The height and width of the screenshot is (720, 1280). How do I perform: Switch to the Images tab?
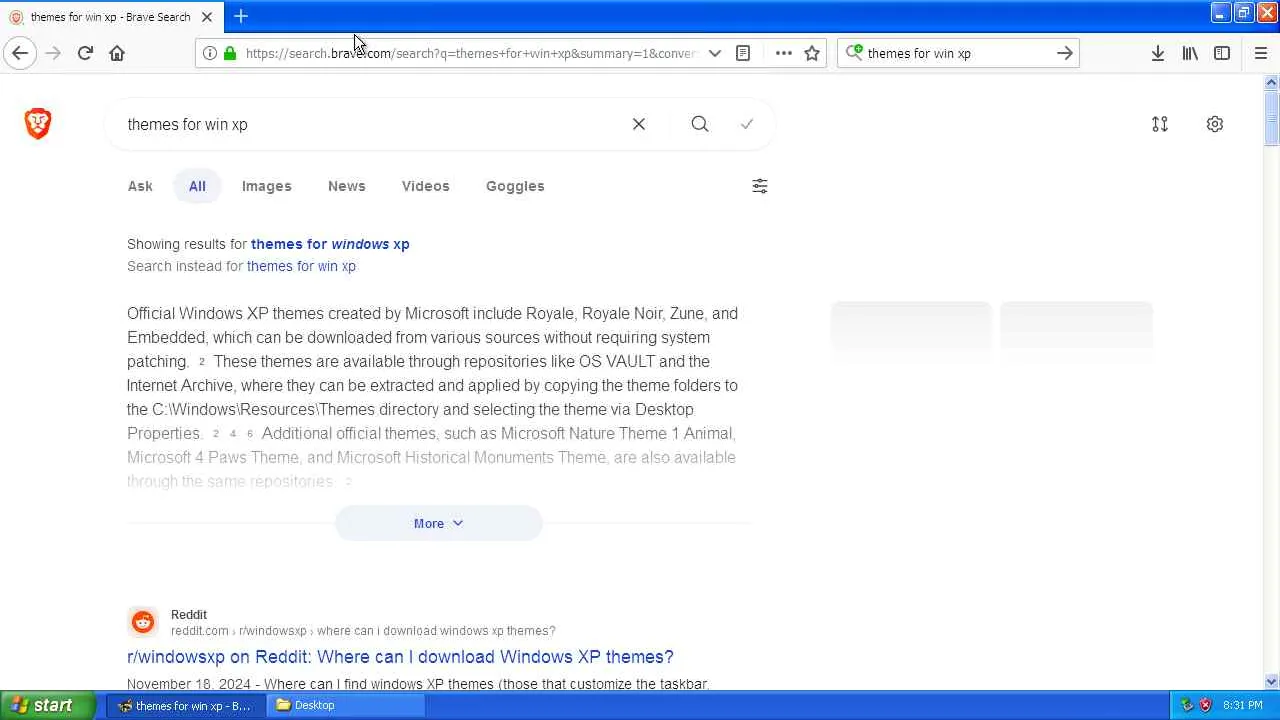click(267, 186)
